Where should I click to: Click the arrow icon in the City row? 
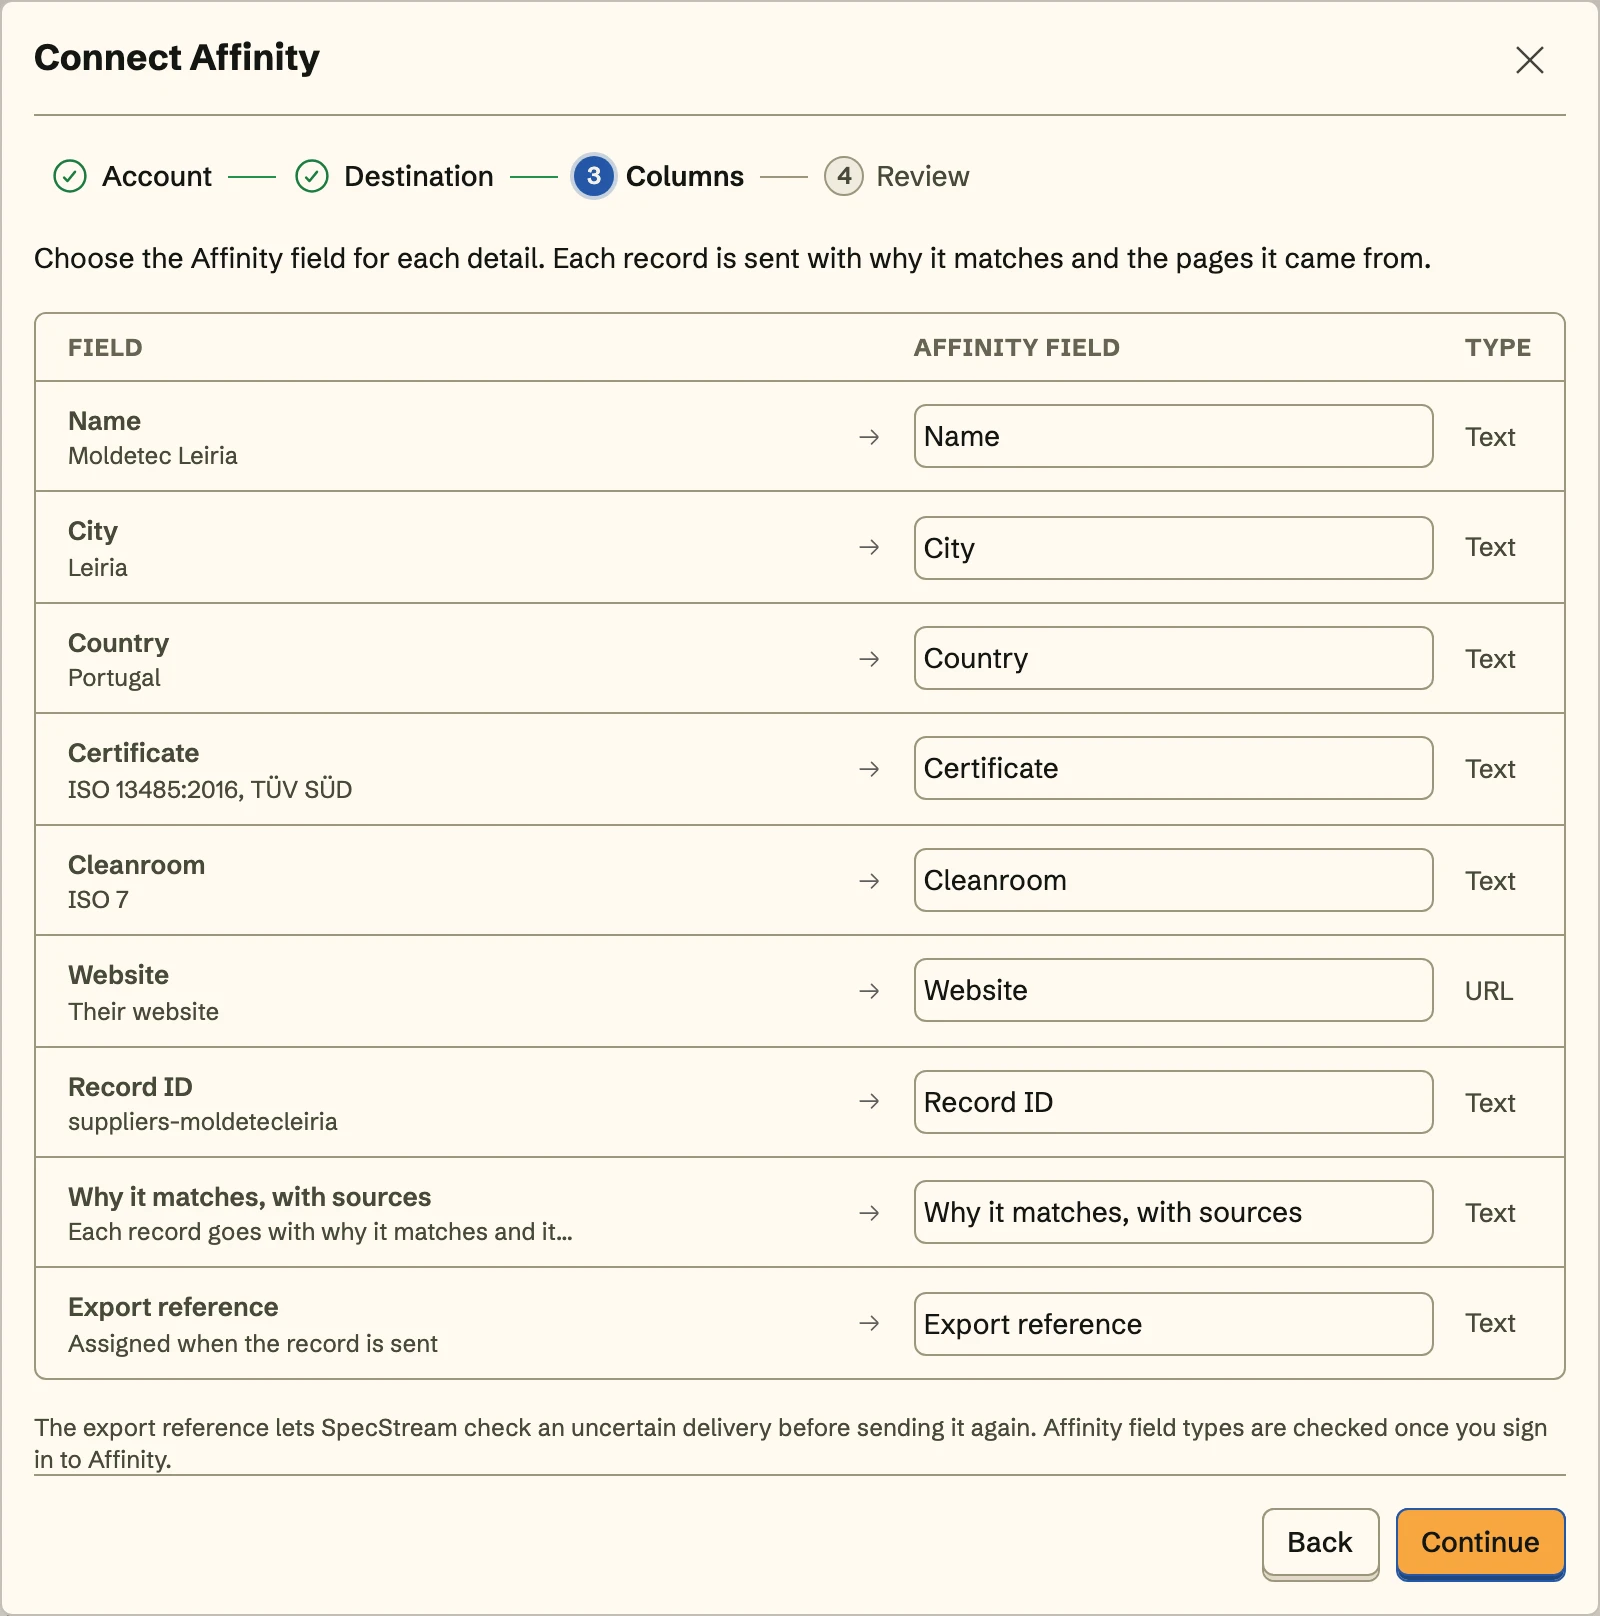869,547
